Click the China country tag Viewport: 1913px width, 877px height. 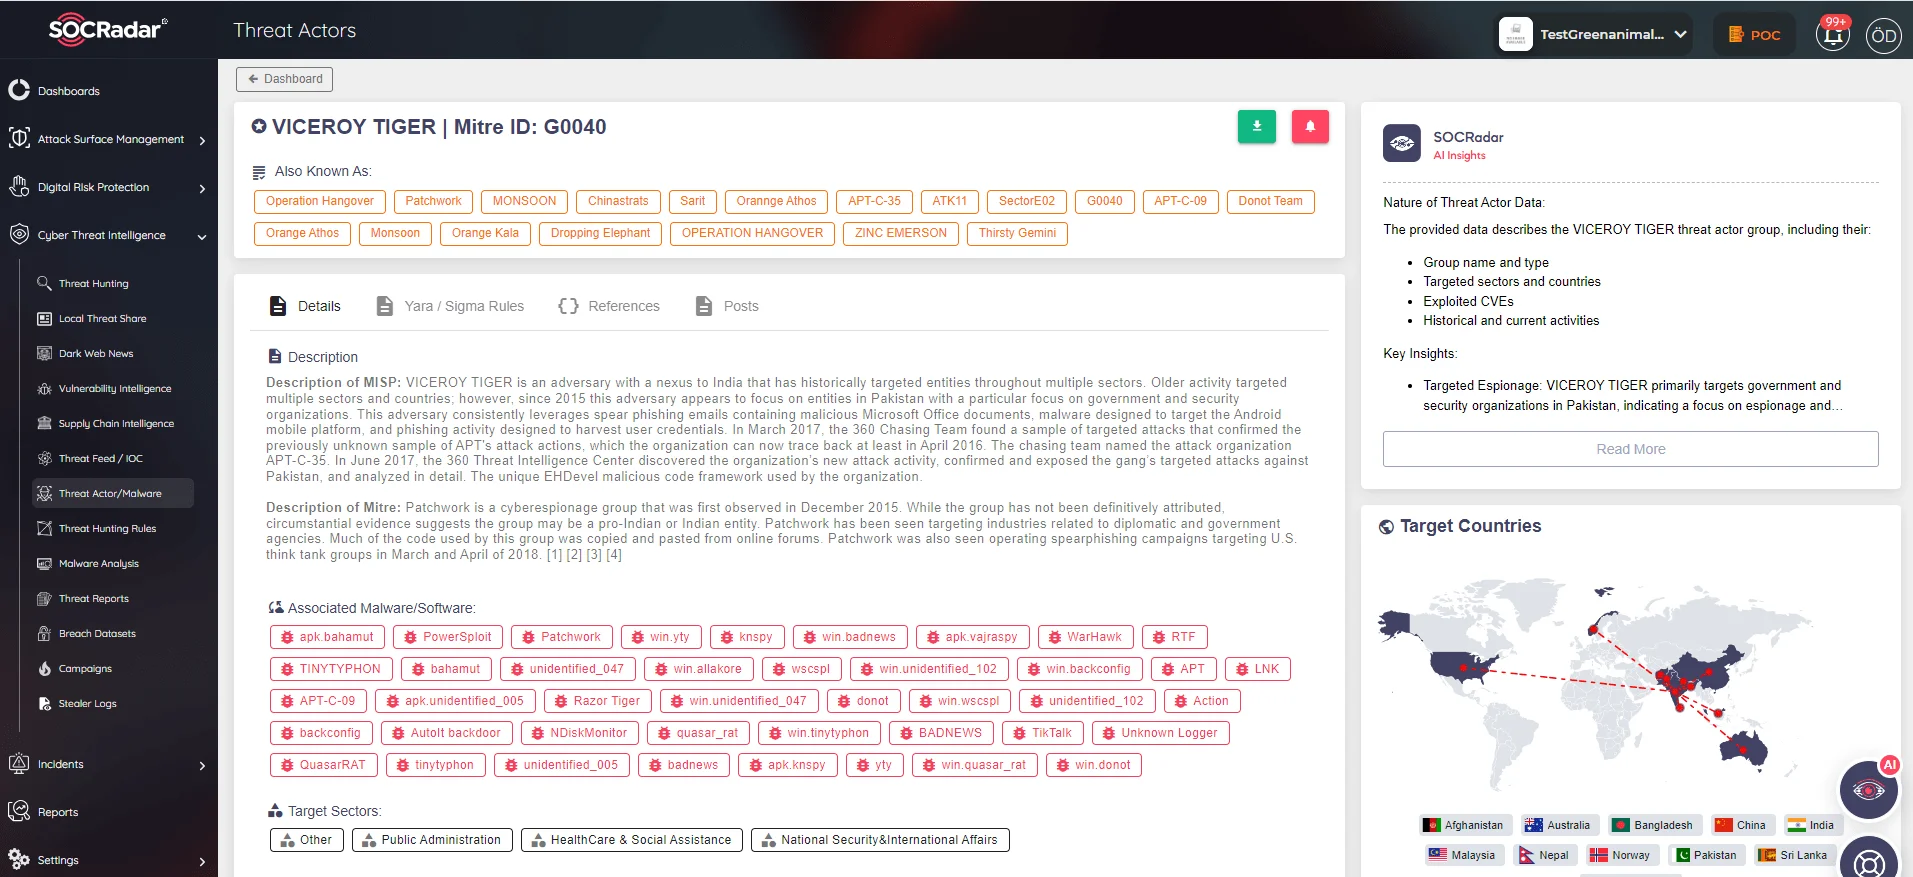pos(1742,825)
